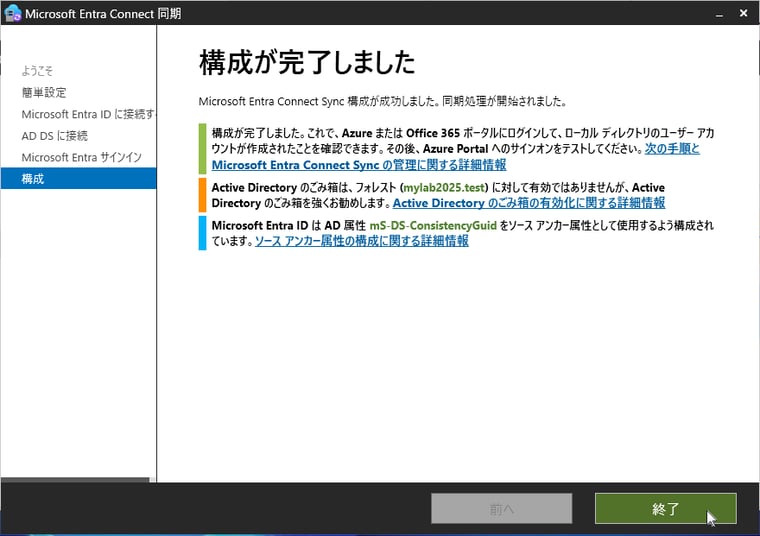Open the source anchor attribute details link
This screenshot has height=536, width=760.
pos(362,241)
